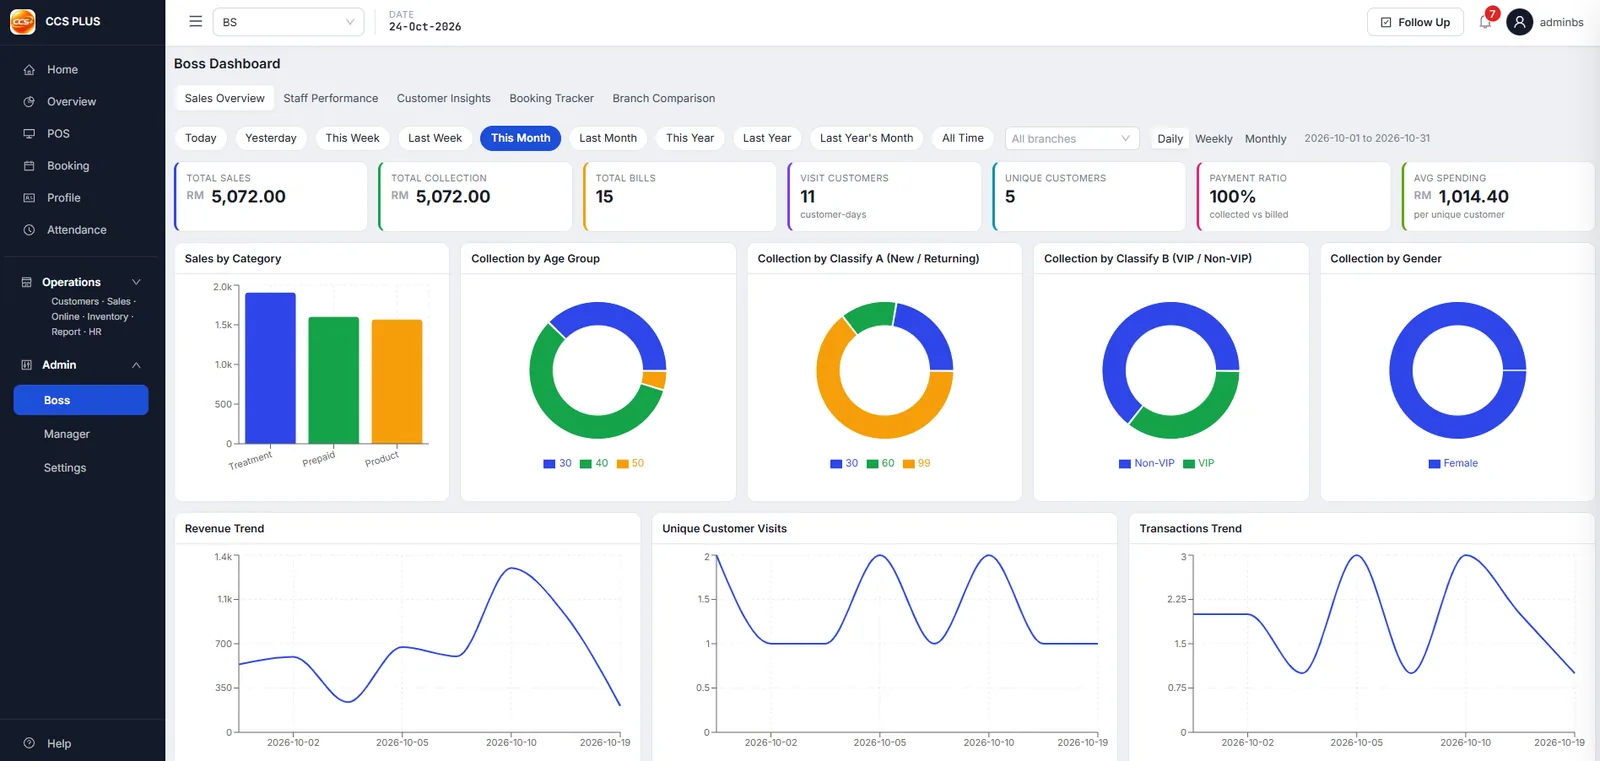1600x761 pixels.
Task: Toggle the hamburger menu icon
Action: (196, 21)
